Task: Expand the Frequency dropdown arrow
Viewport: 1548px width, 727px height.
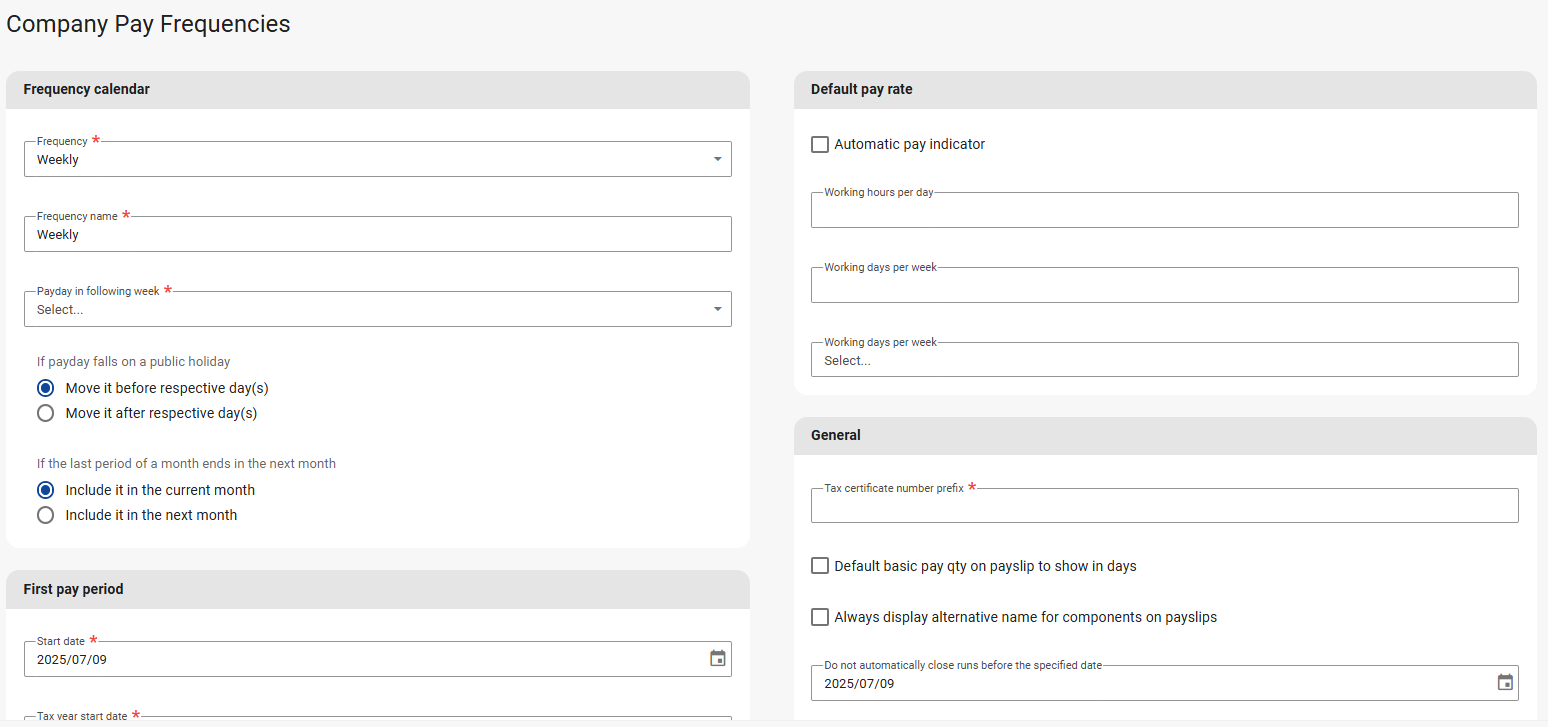Action: [x=717, y=159]
